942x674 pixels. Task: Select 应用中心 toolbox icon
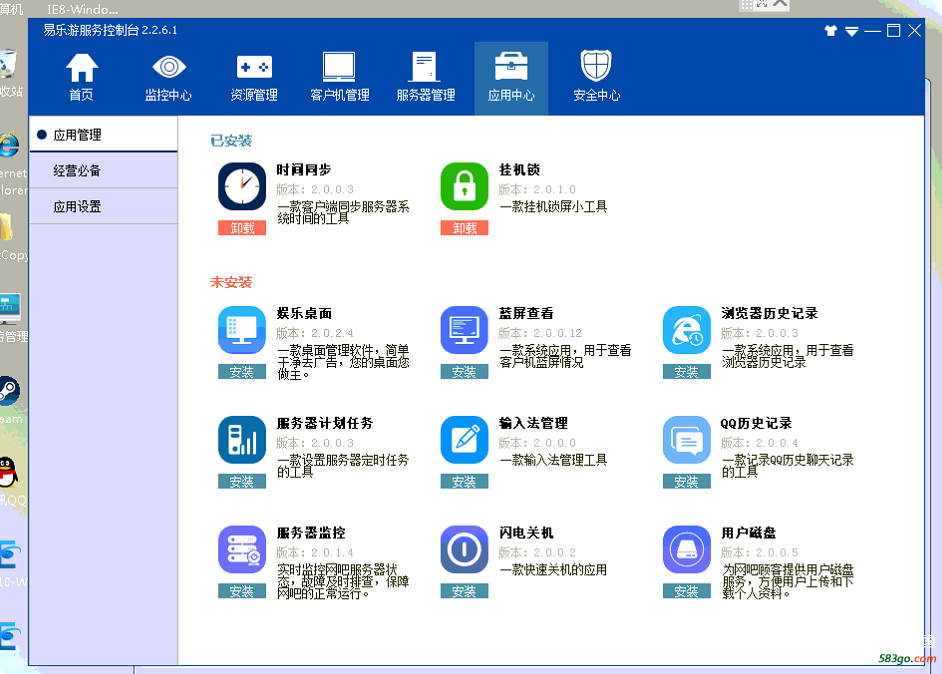pyautogui.click(x=511, y=66)
